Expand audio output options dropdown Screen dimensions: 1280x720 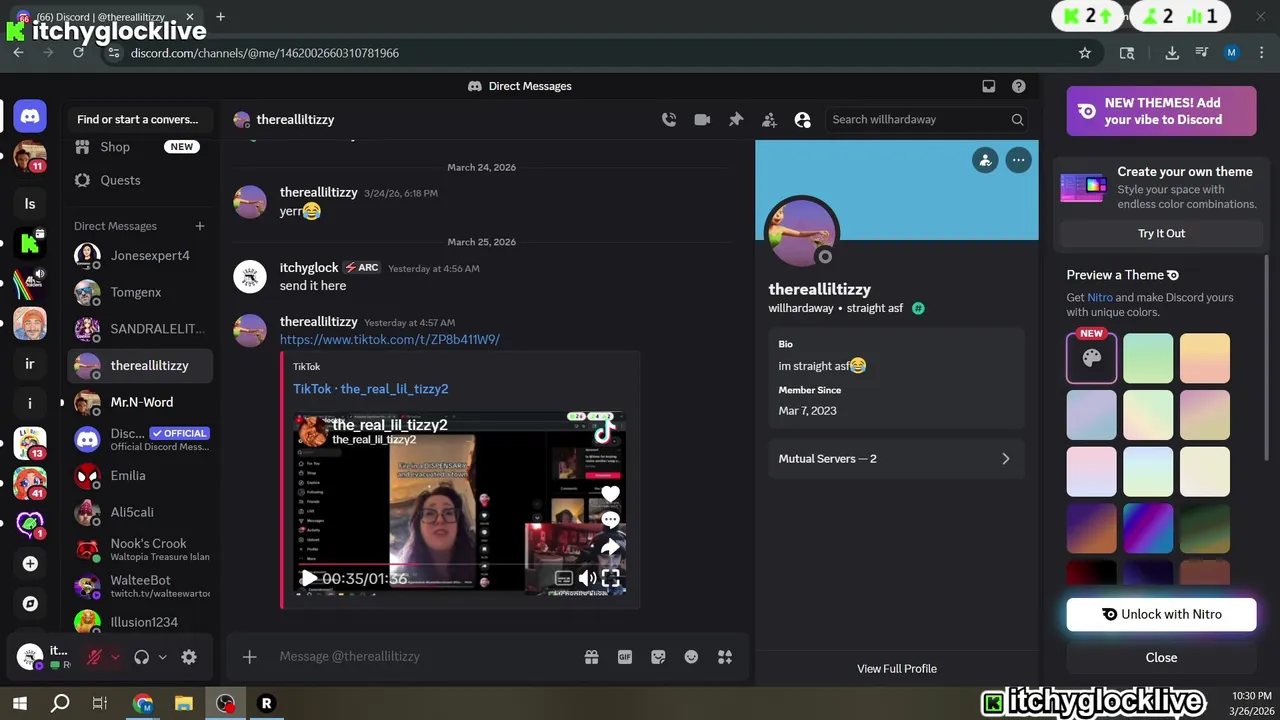162,657
